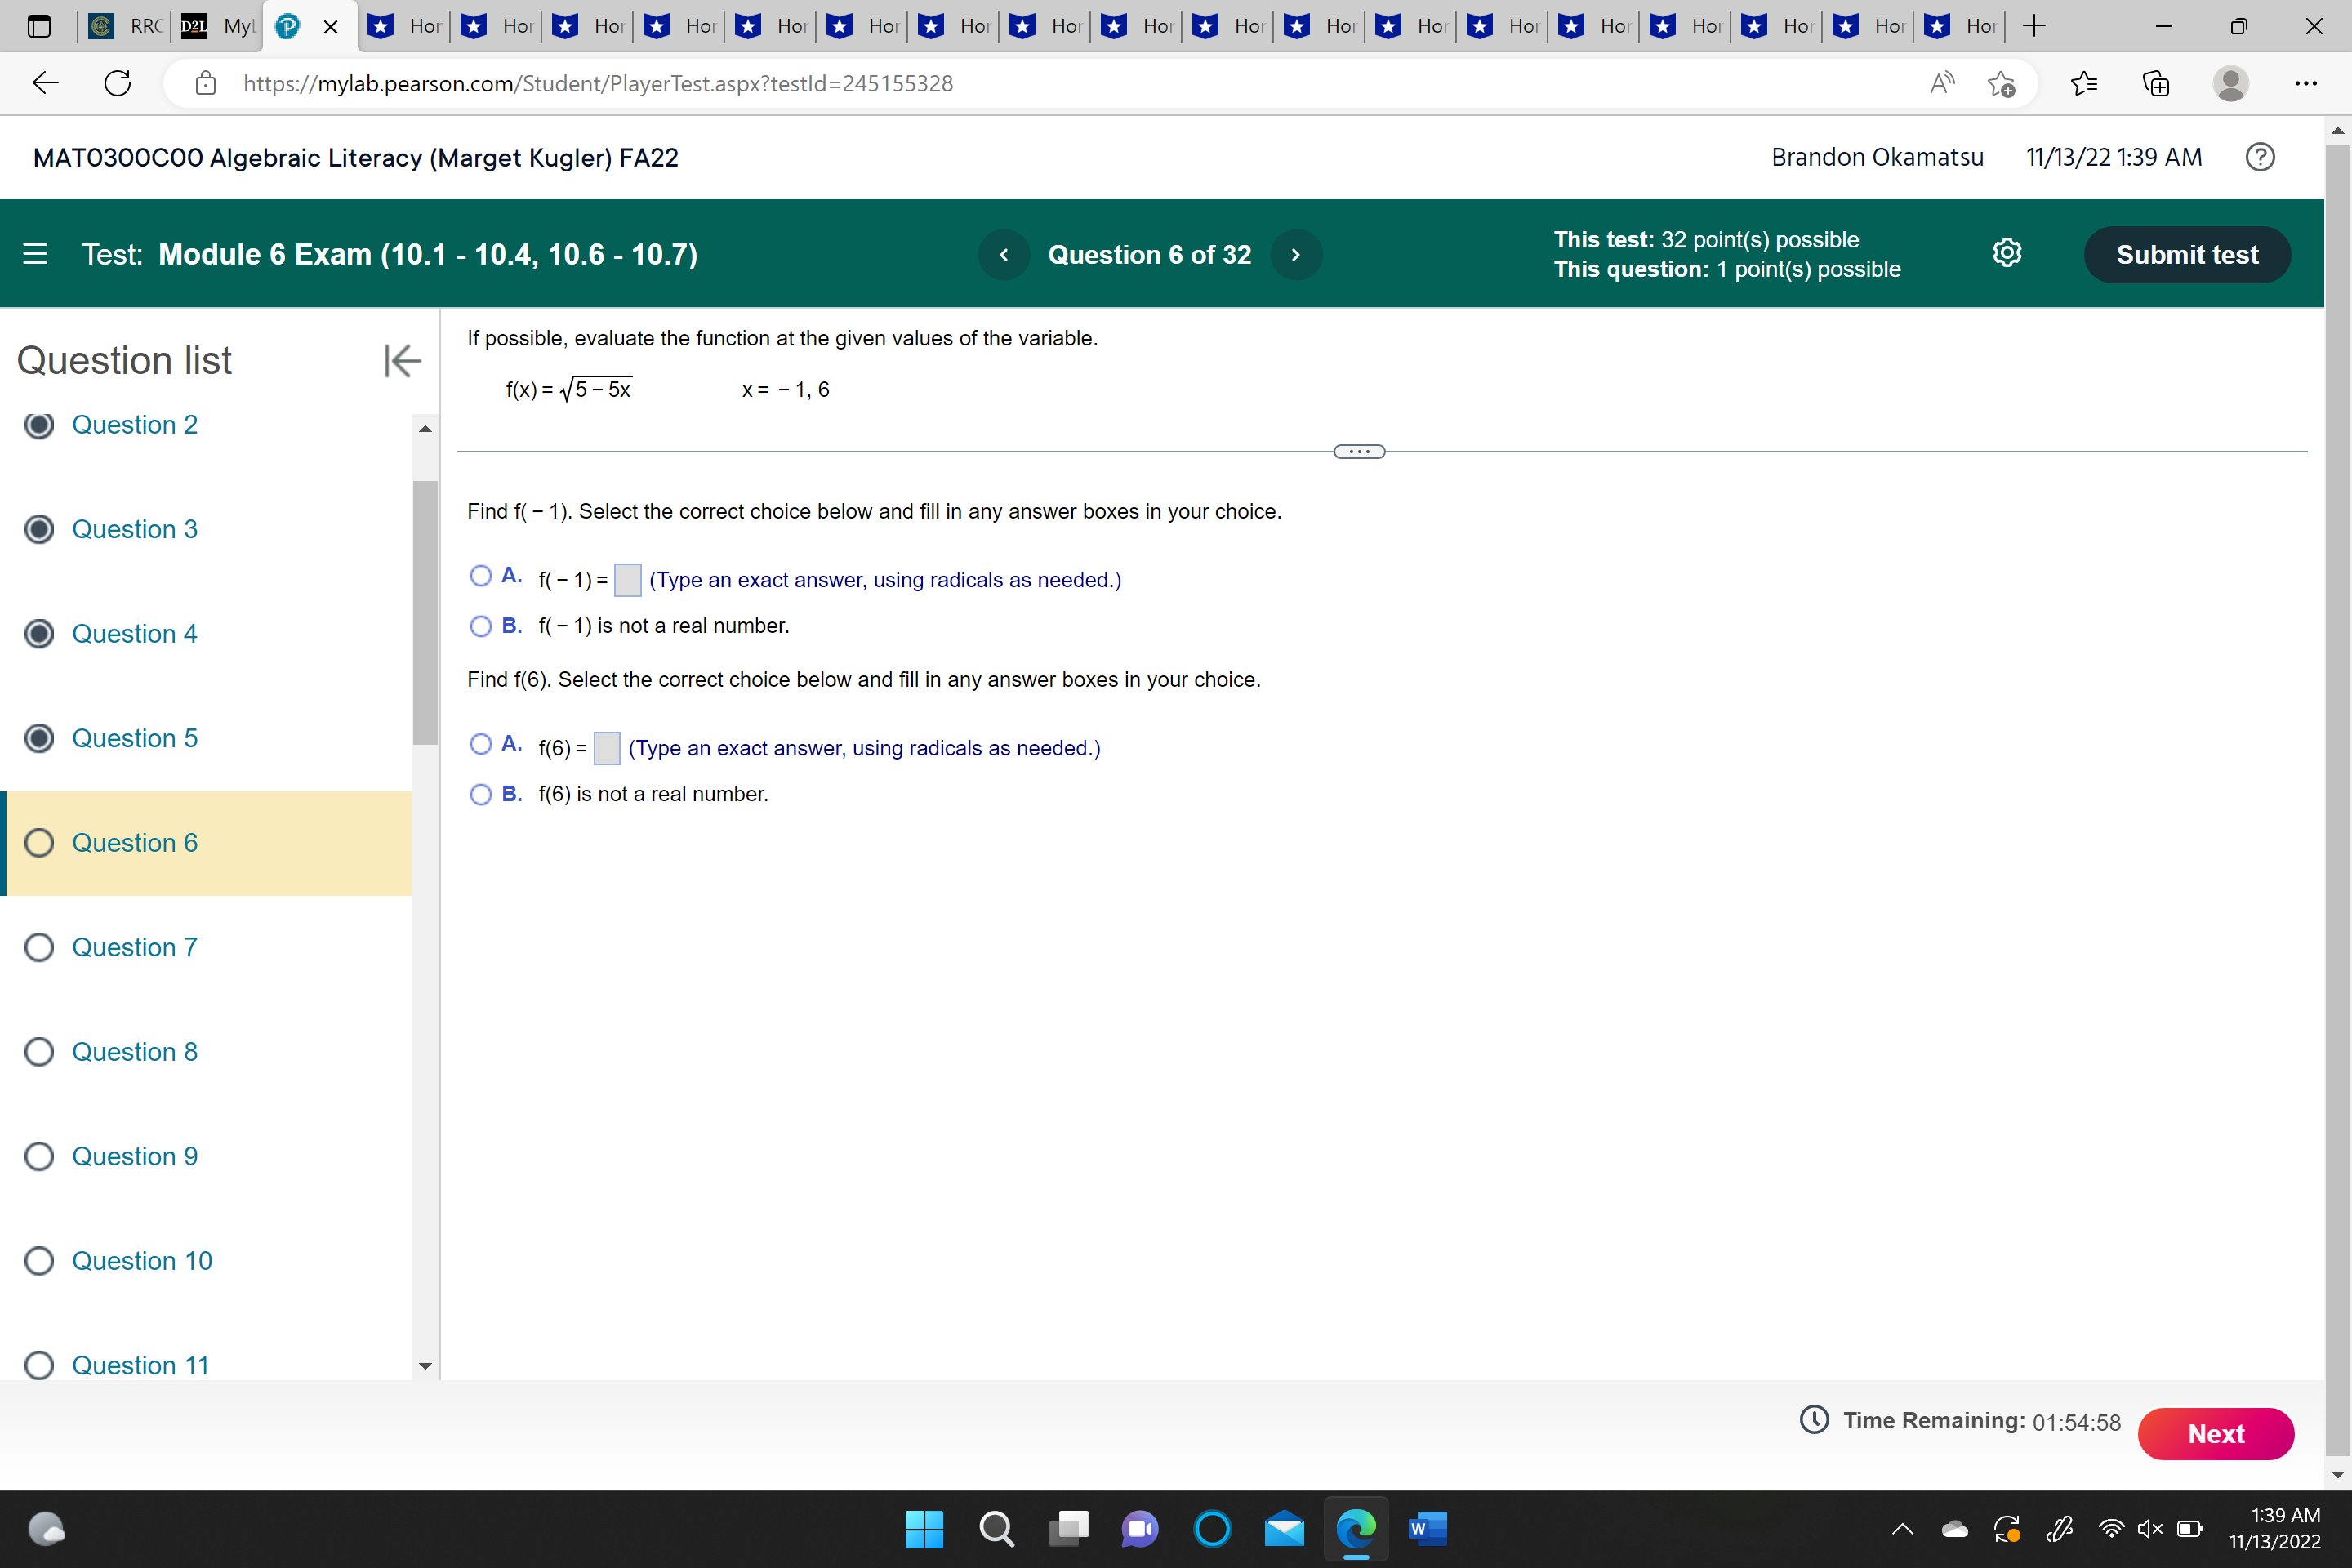Image resolution: width=2352 pixels, height=1568 pixels.
Task: Select Question 9 in the question list
Action: click(x=135, y=1156)
